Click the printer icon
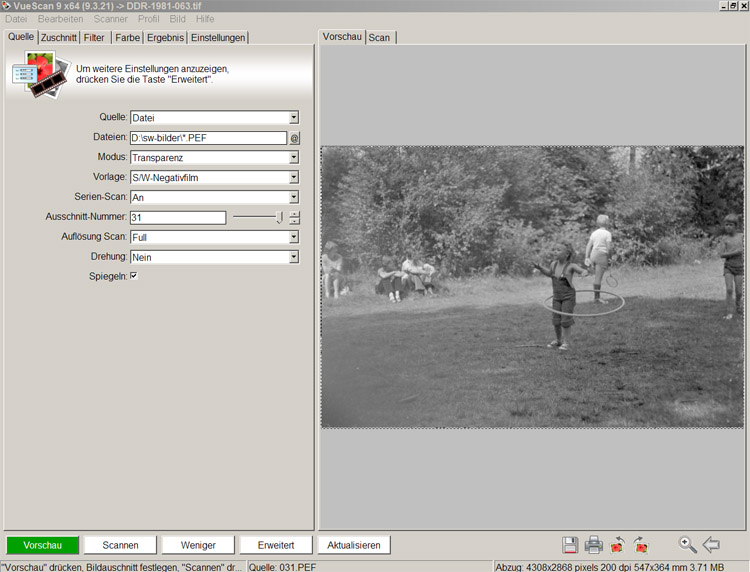Screen dimensions: 750x572 point(593,545)
